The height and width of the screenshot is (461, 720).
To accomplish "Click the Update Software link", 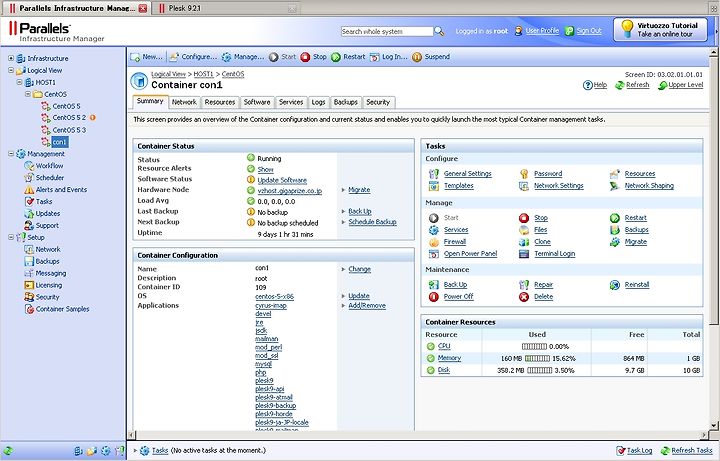I will pyautogui.click(x=282, y=180).
